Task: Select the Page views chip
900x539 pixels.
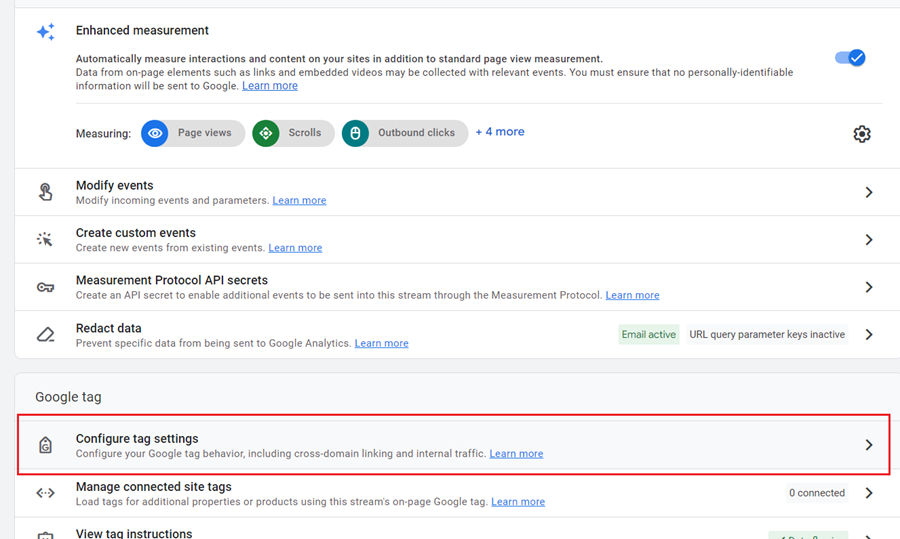Action: pos(193,133)
